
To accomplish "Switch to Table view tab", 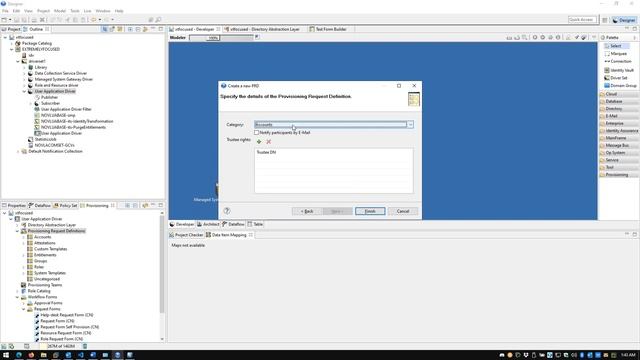I will pyautogui.click(x=256, y=224).
